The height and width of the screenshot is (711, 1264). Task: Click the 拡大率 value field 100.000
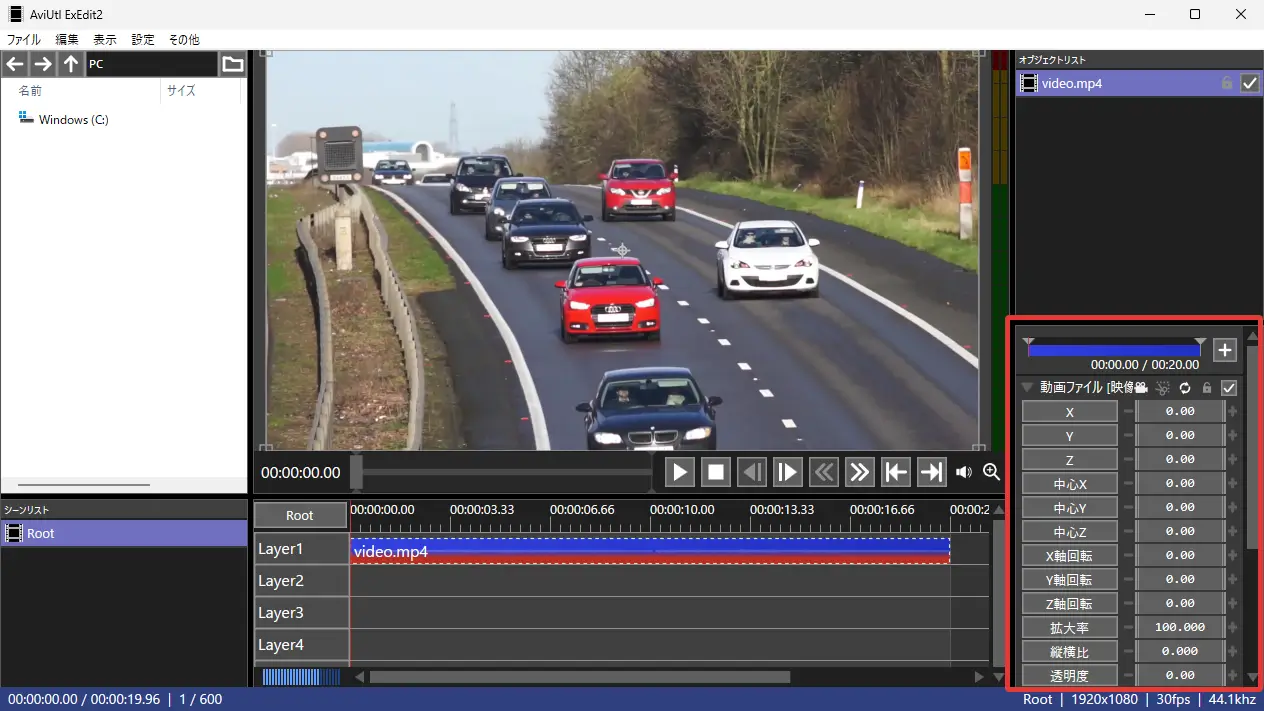1180,627
